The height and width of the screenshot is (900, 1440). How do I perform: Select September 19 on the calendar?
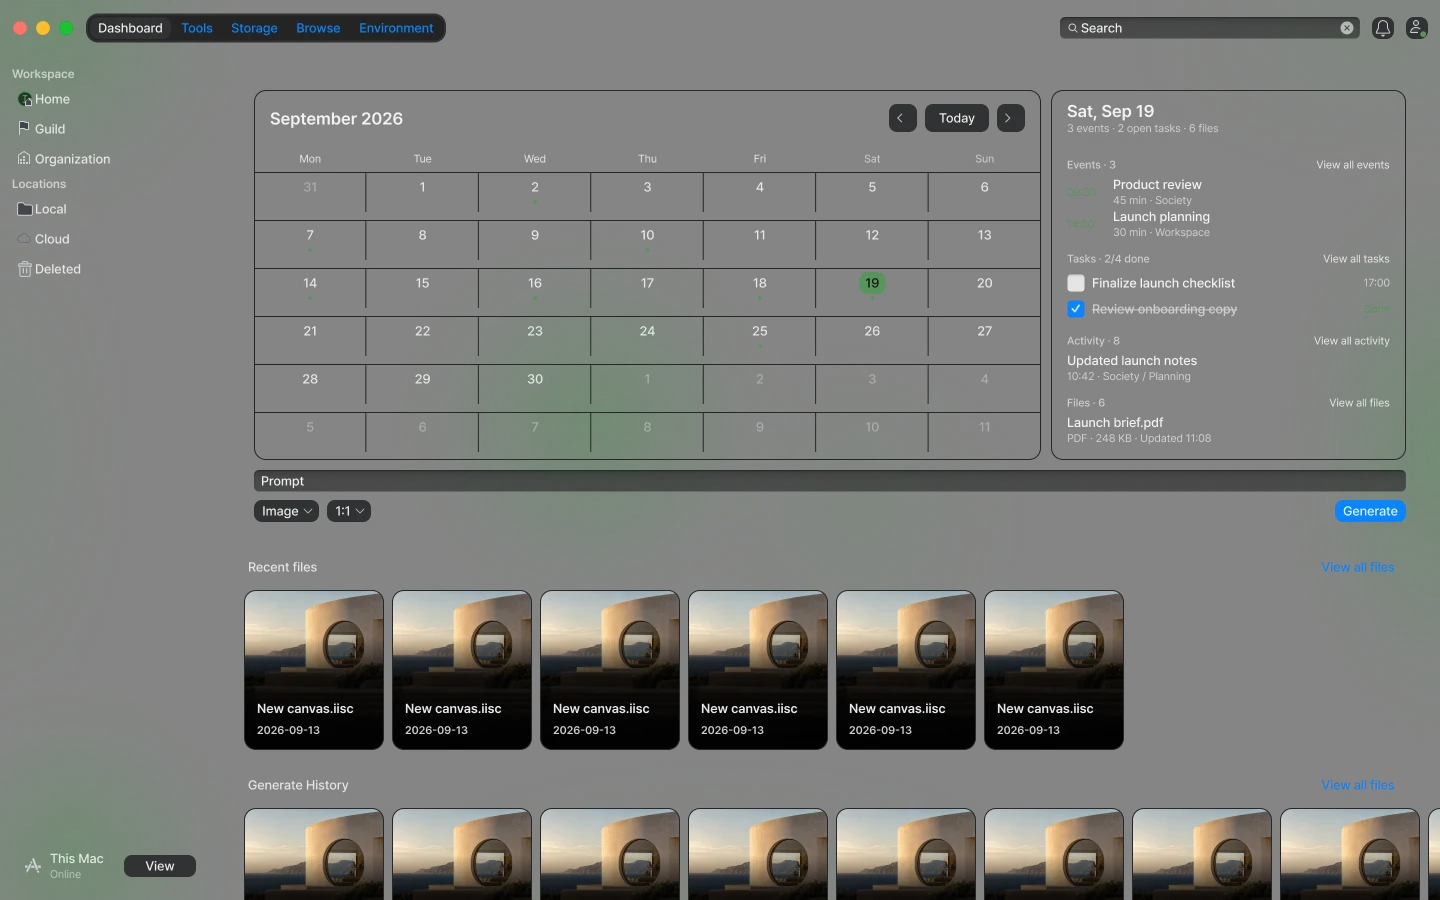pos(872,283)
